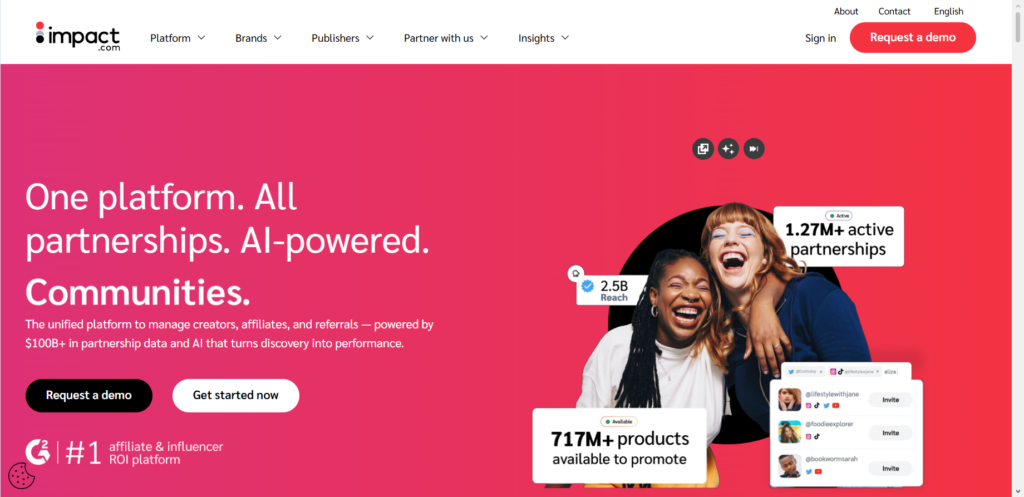Viewport: 1024px width, 497px height.
Task: Click the AI sparkle circular icon
Action: pyautogui.click(x=728, y=149)
